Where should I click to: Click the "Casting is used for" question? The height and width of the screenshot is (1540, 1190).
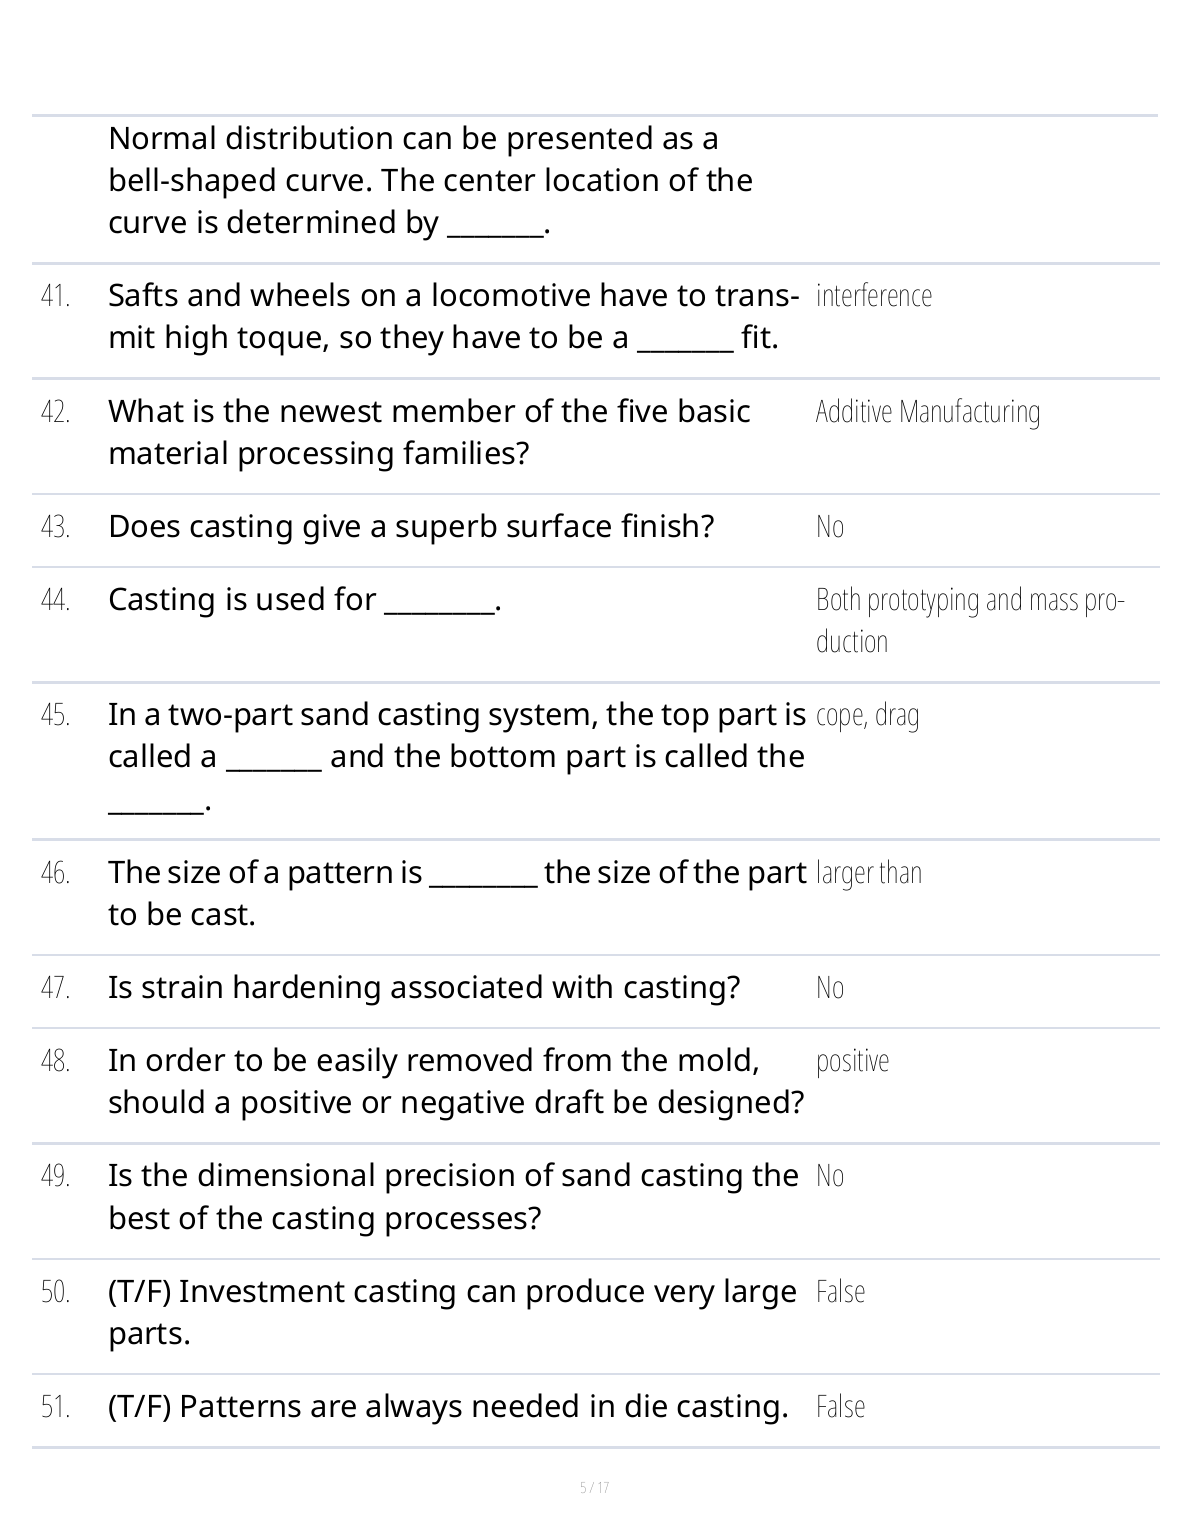coord(304,600)
